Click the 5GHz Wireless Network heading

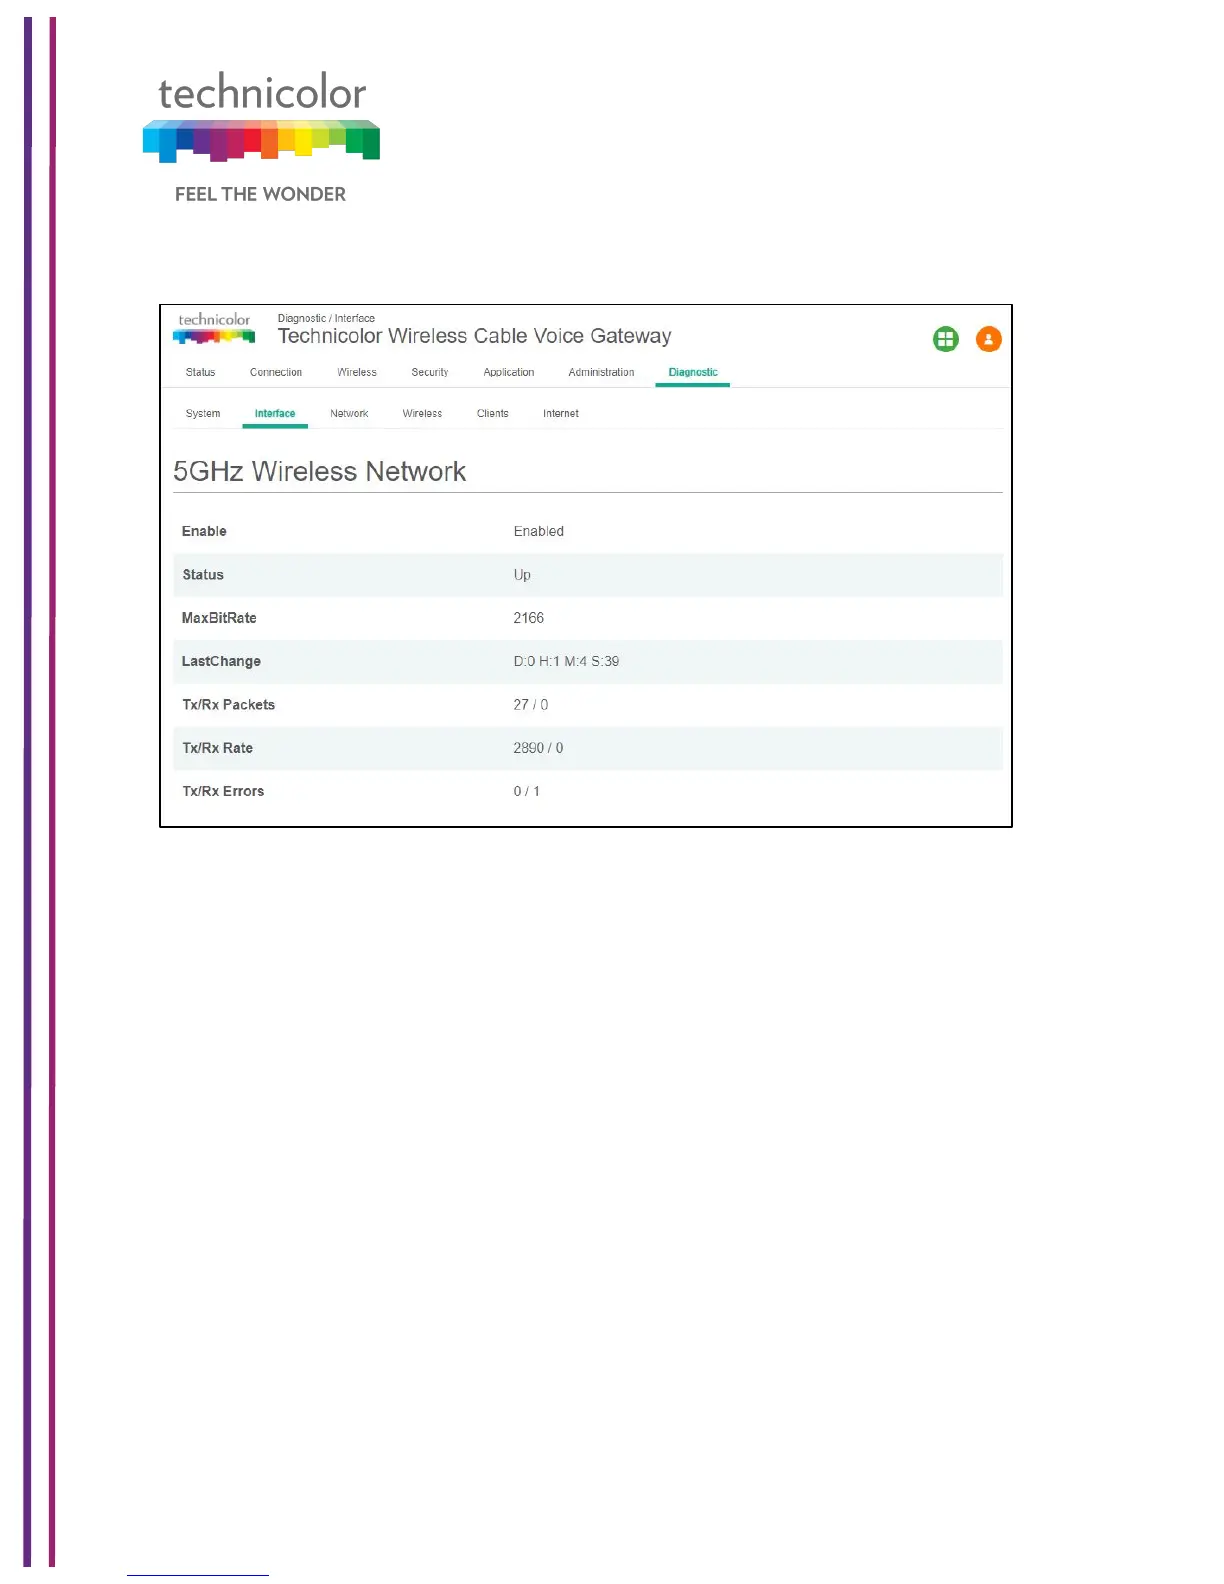320,471
